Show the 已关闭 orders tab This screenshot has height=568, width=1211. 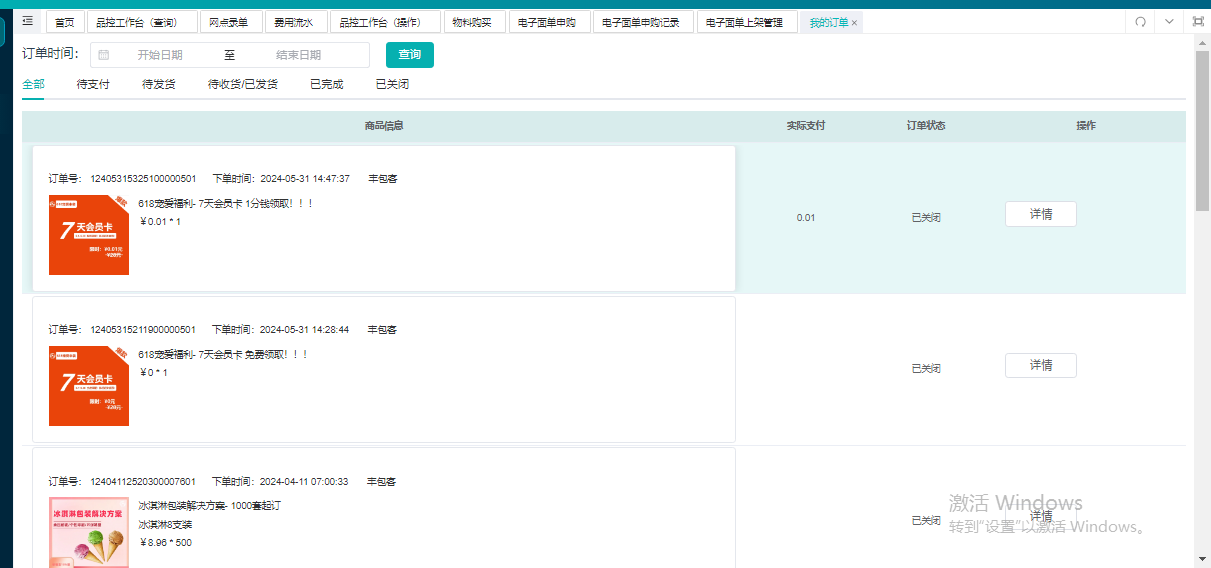point(392,84)
